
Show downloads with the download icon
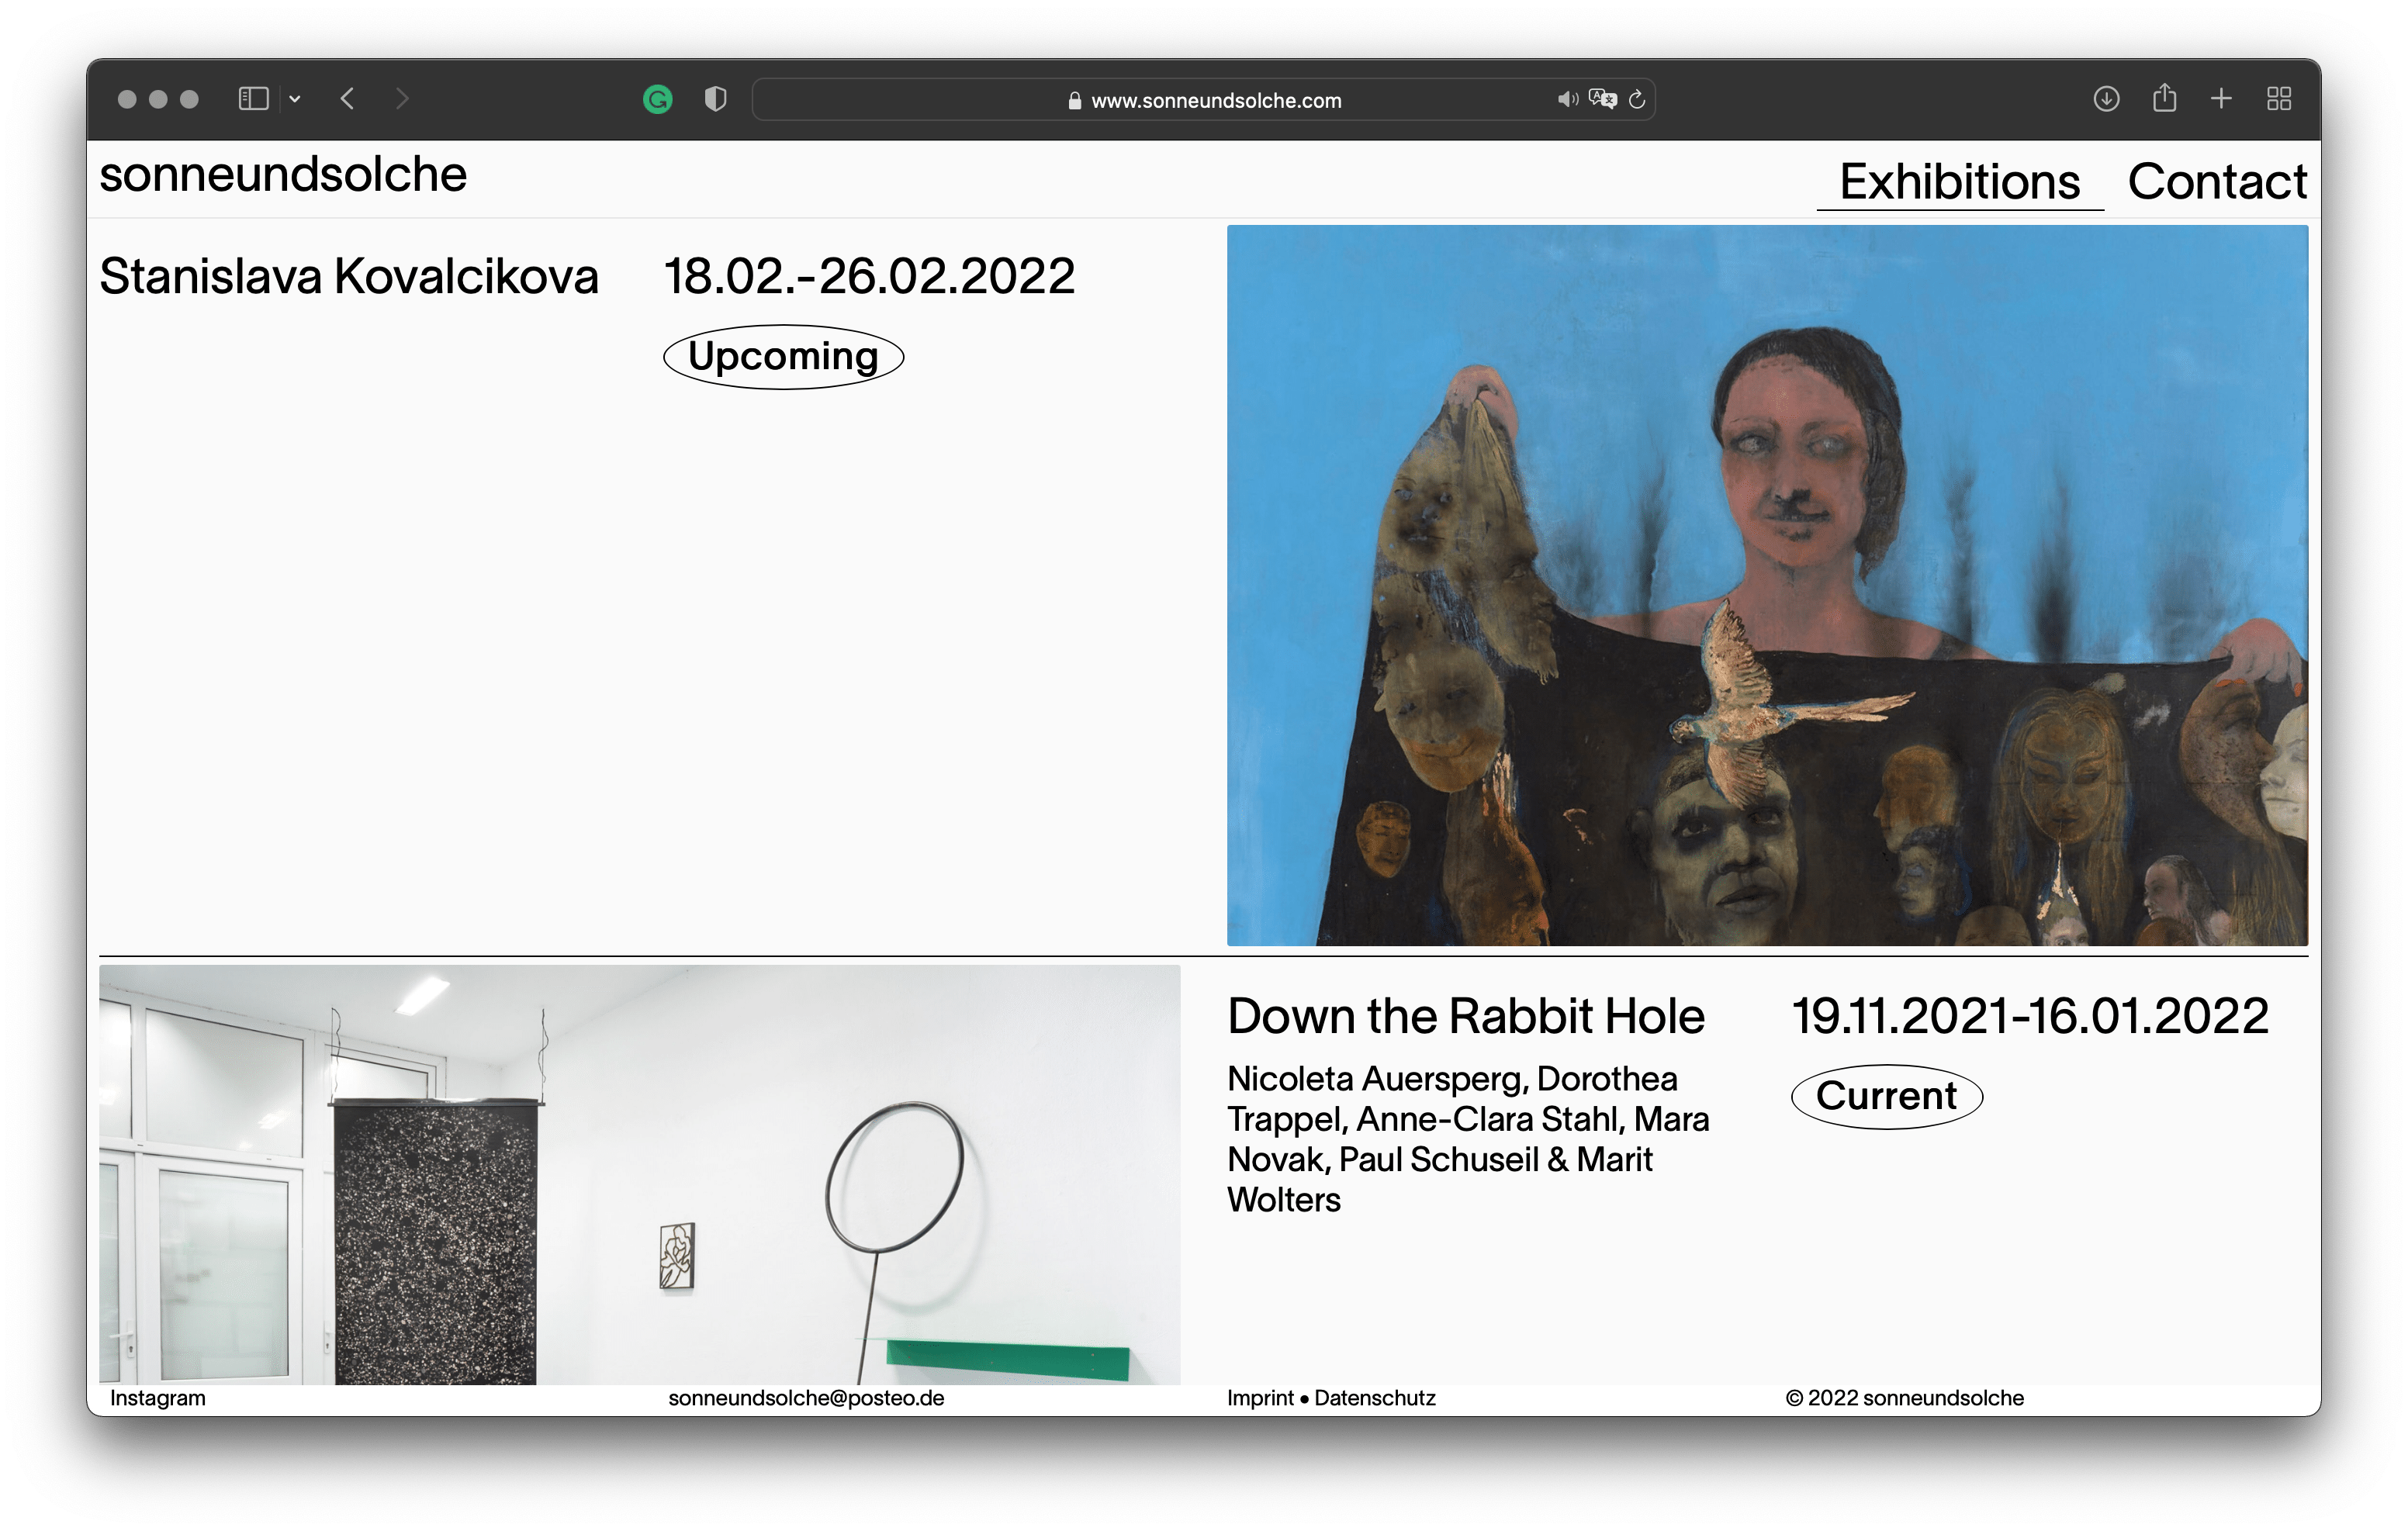pos(2106,99)
